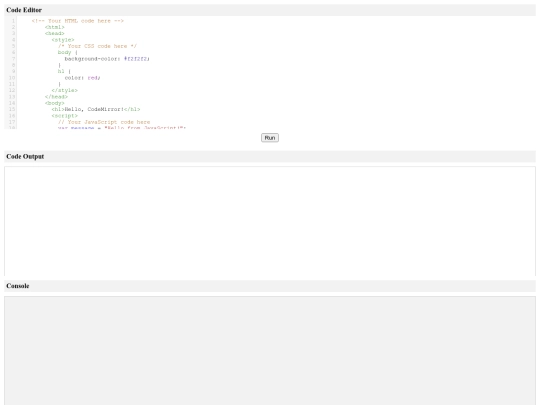Click line number 10 in the gutter
The width and height of the screenshot is (540, 405).
[12, 77]
